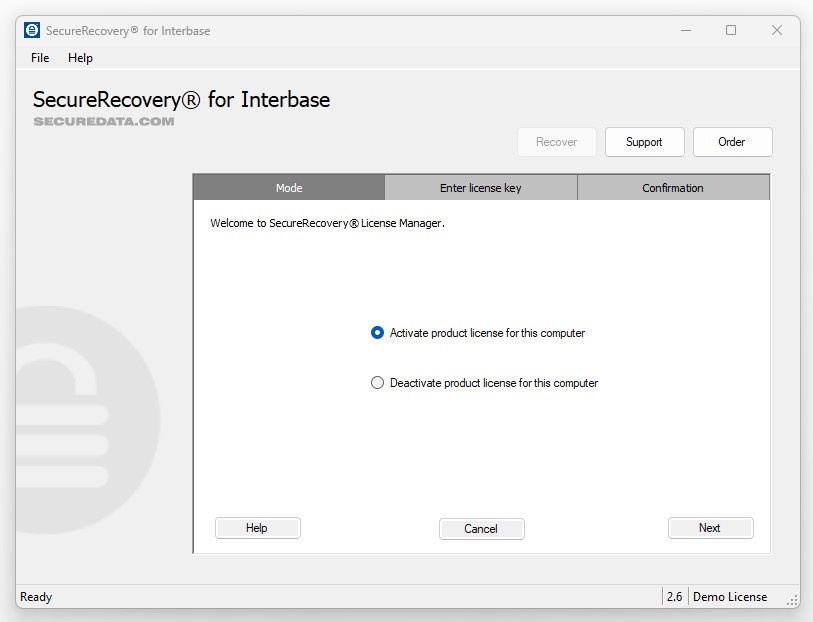Click the grayed-out Recover button

pyautogui.click(x=556, y=142)
